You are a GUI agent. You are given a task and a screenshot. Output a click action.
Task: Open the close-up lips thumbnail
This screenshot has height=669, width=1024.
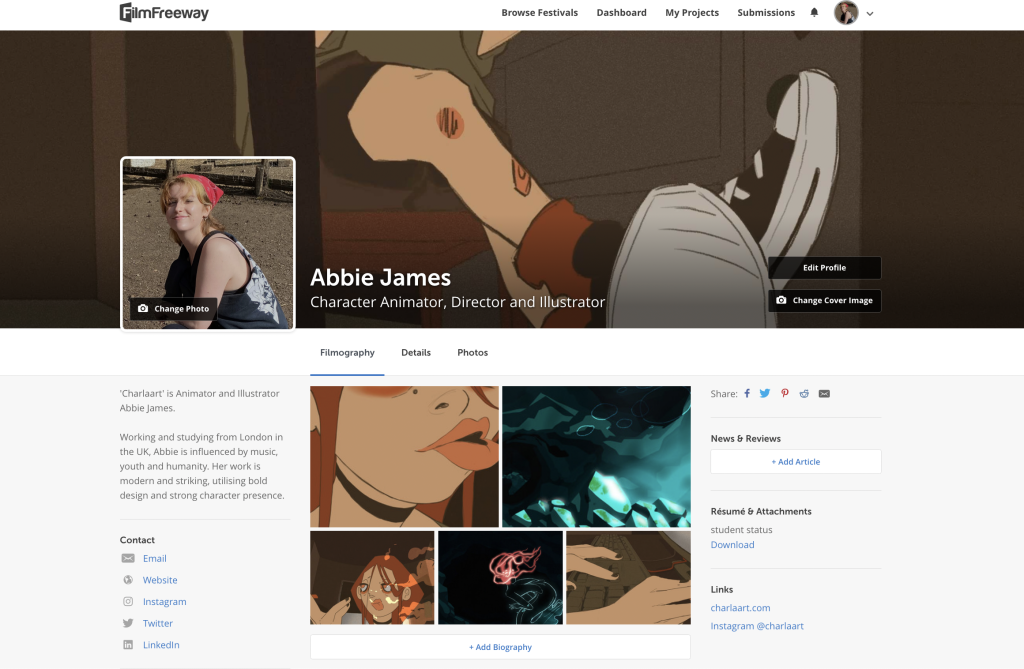click(404, 457)
